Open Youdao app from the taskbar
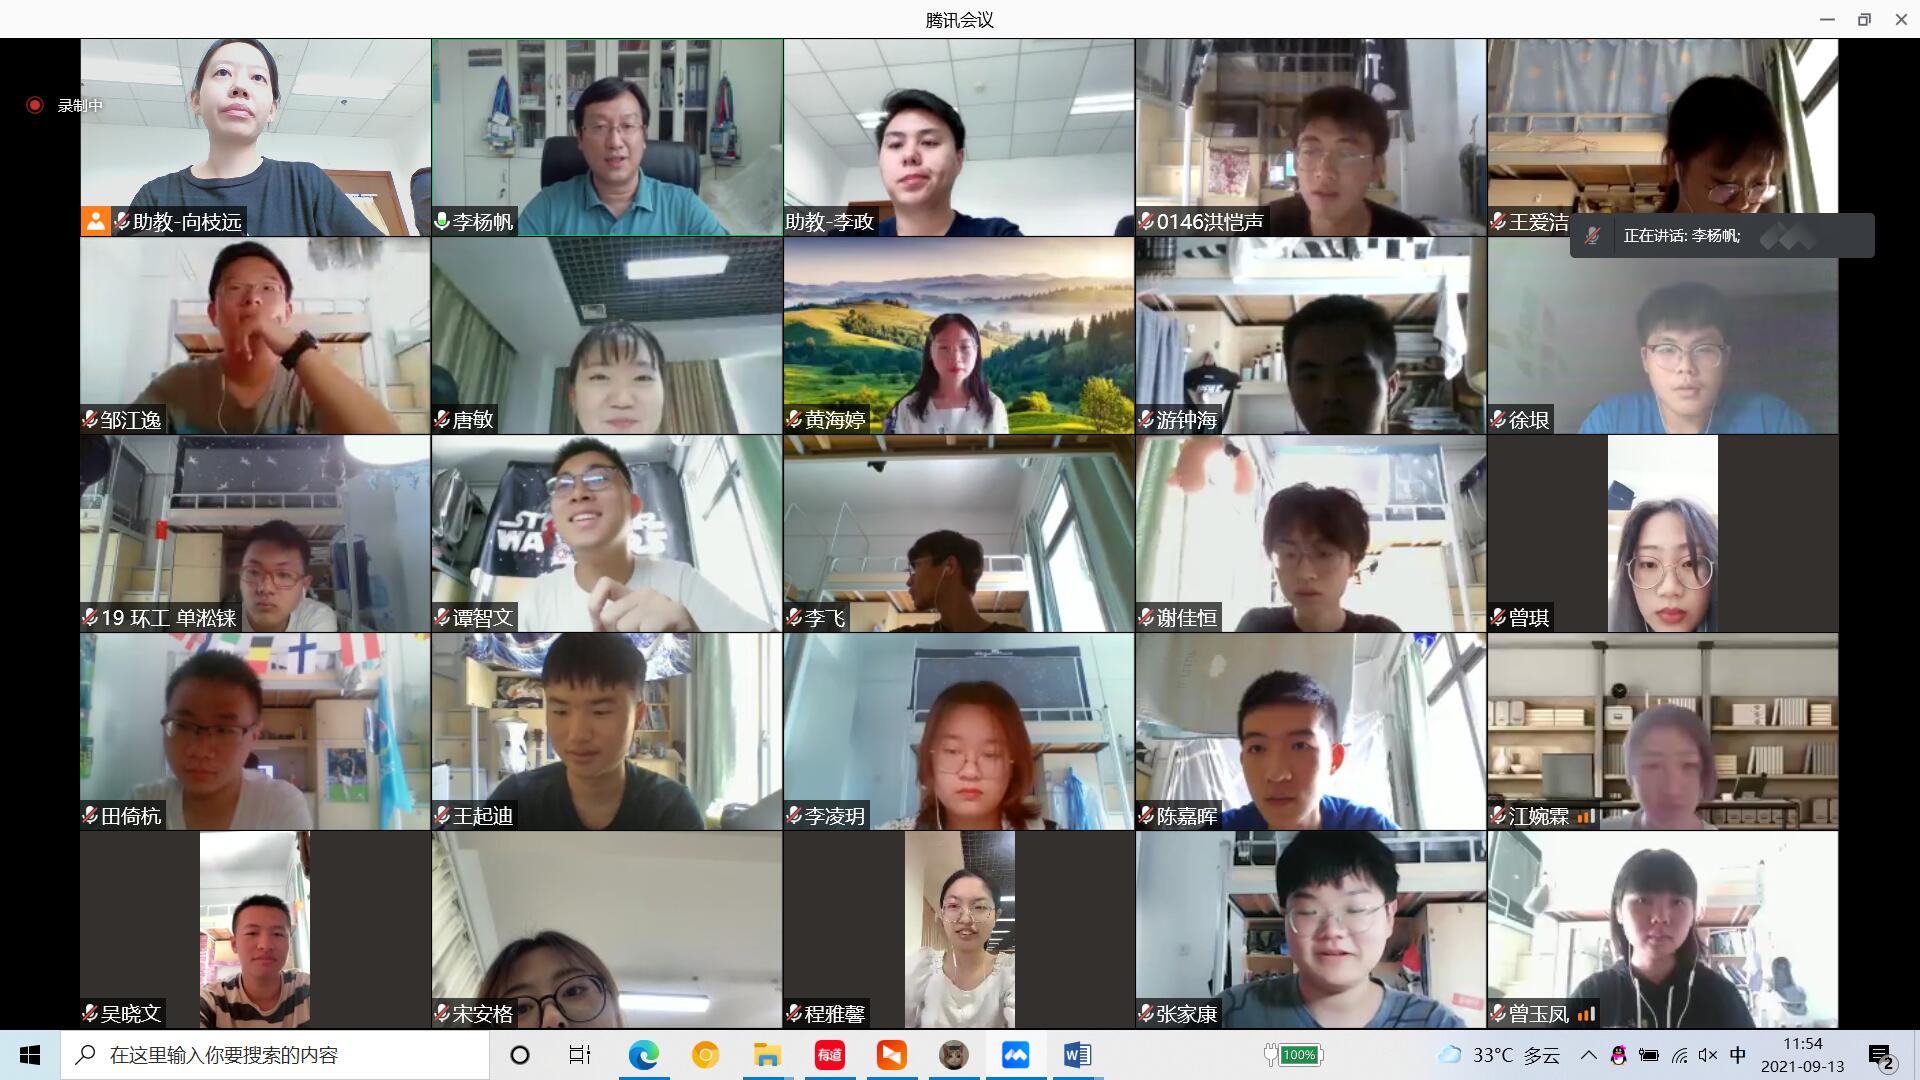The width and height of the screenshot is (1920, 1080). (829, 1055)
